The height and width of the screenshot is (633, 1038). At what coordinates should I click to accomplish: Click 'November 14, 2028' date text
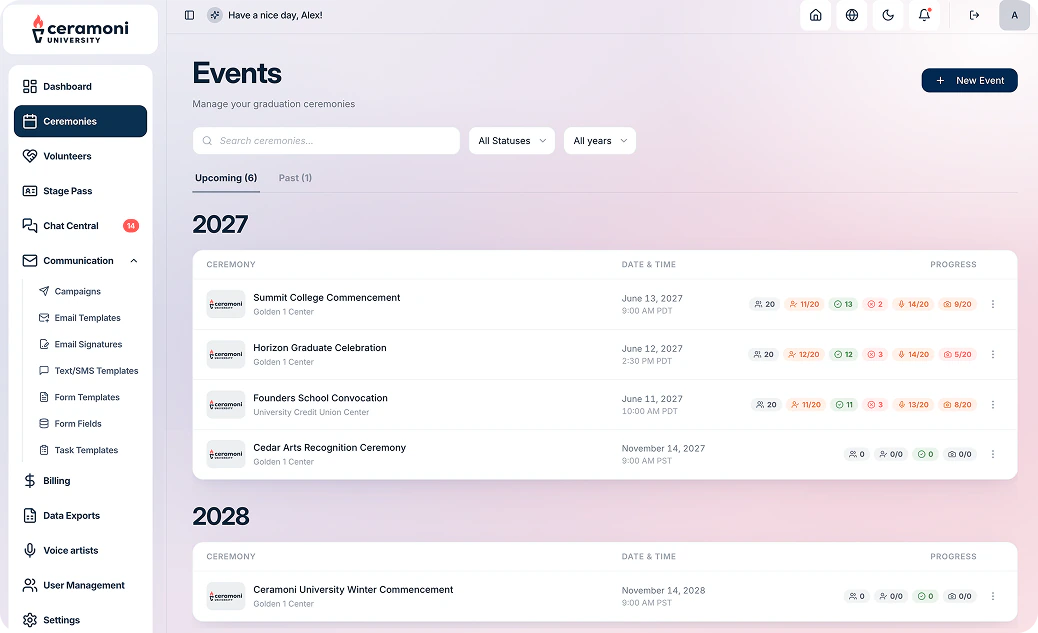(663, 590)
